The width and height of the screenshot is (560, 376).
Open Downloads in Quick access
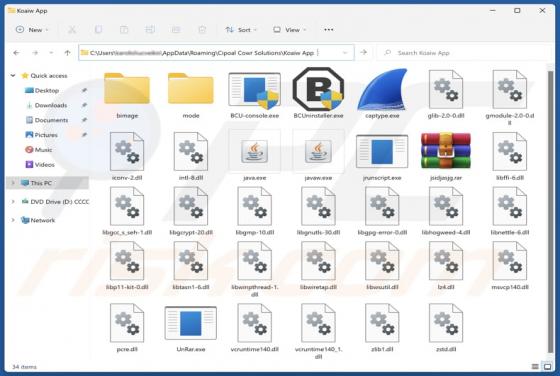(x=51, y=105)
